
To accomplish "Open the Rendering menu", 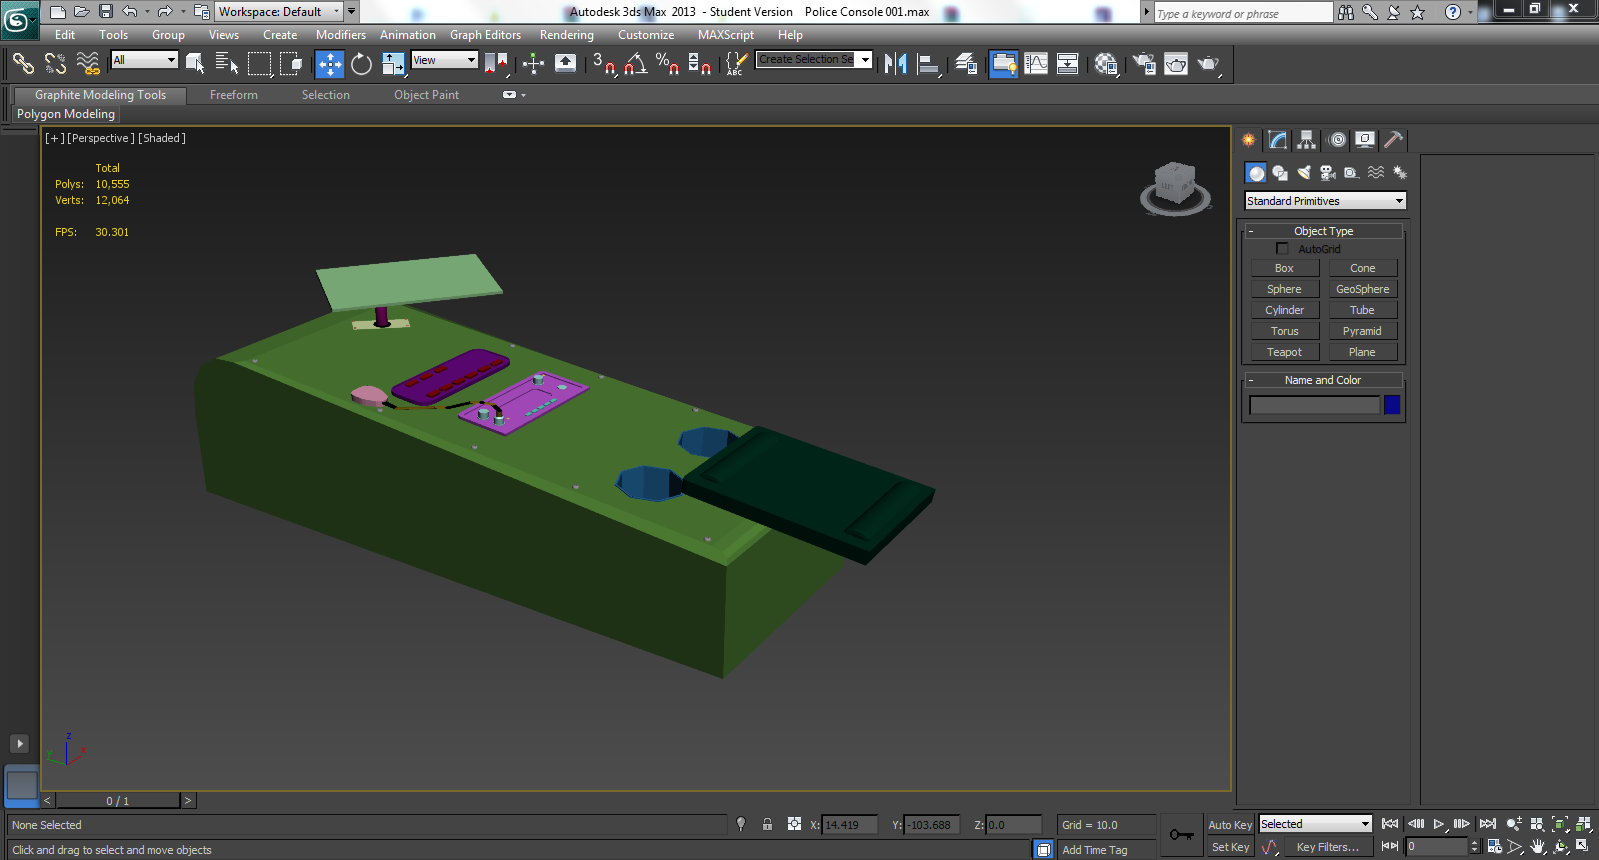I will pos(566,35).
